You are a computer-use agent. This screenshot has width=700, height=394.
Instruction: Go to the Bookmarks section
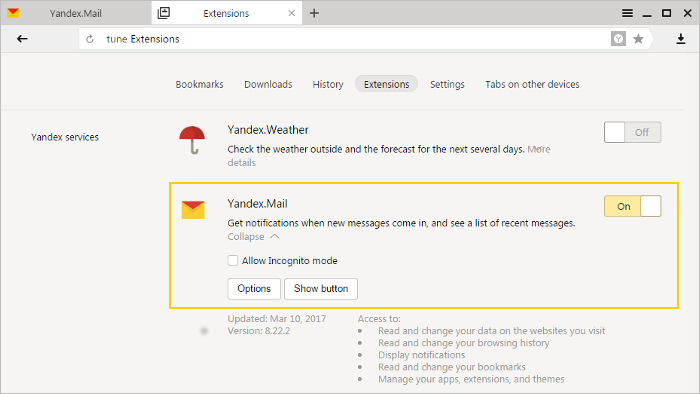coord(199,84)
